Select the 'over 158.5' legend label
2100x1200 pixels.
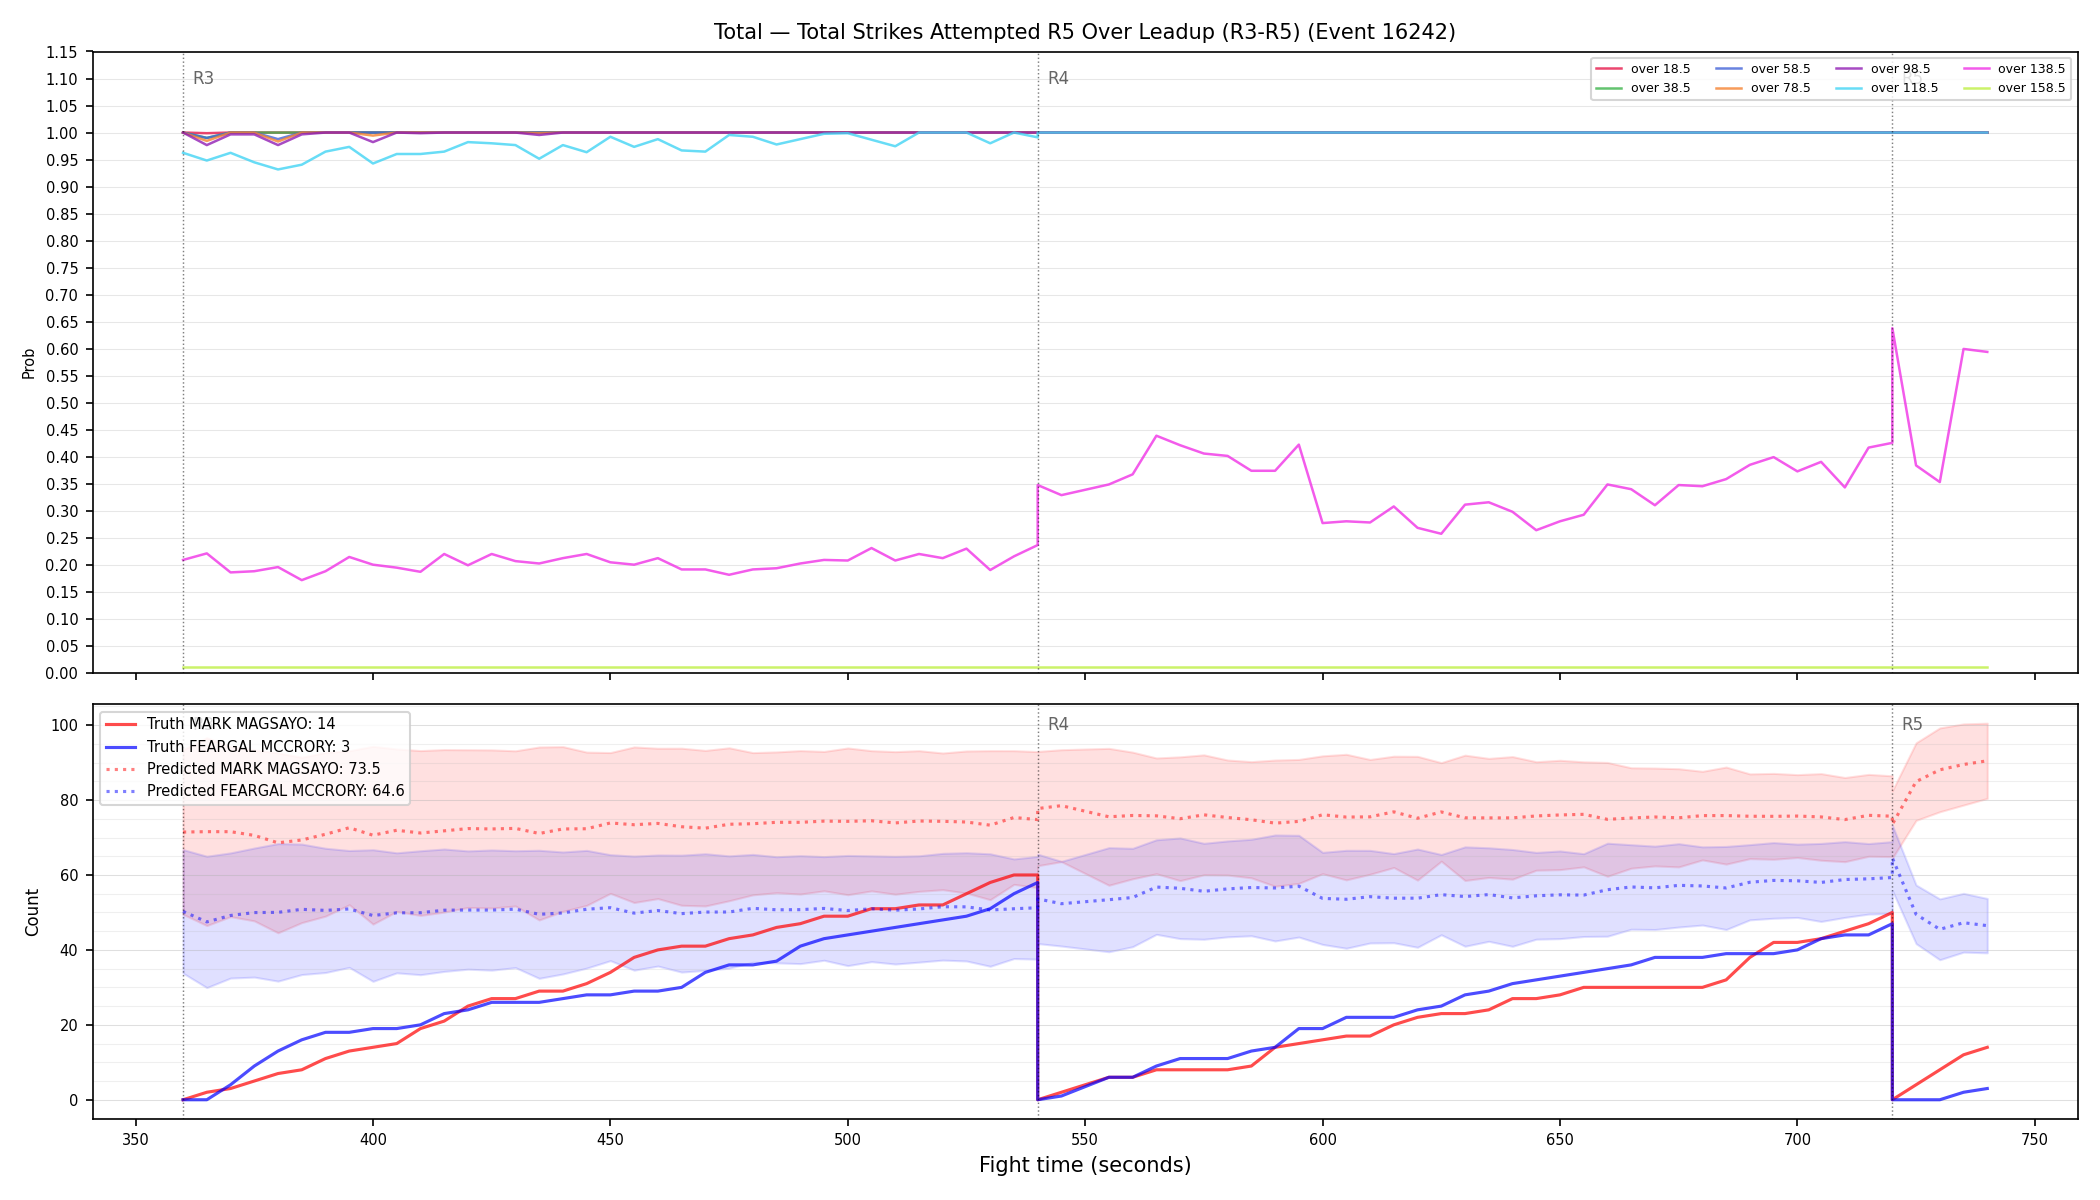(x=2031, y=88)
